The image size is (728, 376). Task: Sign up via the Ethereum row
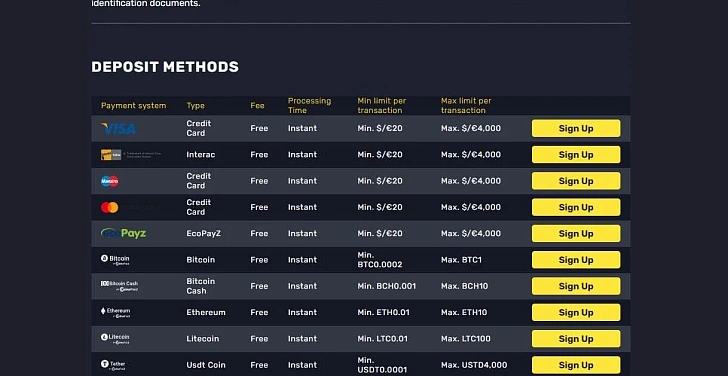(x=576, y=312)
